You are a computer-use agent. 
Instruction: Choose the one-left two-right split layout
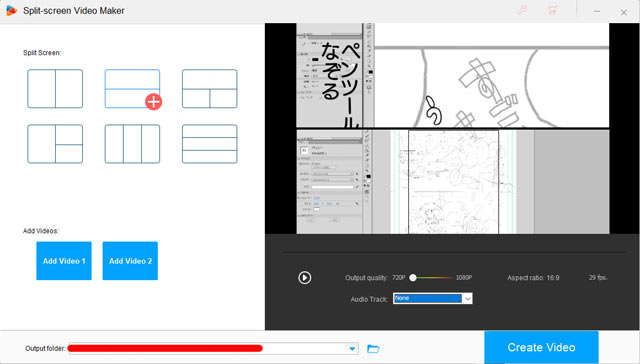point(55,144)
